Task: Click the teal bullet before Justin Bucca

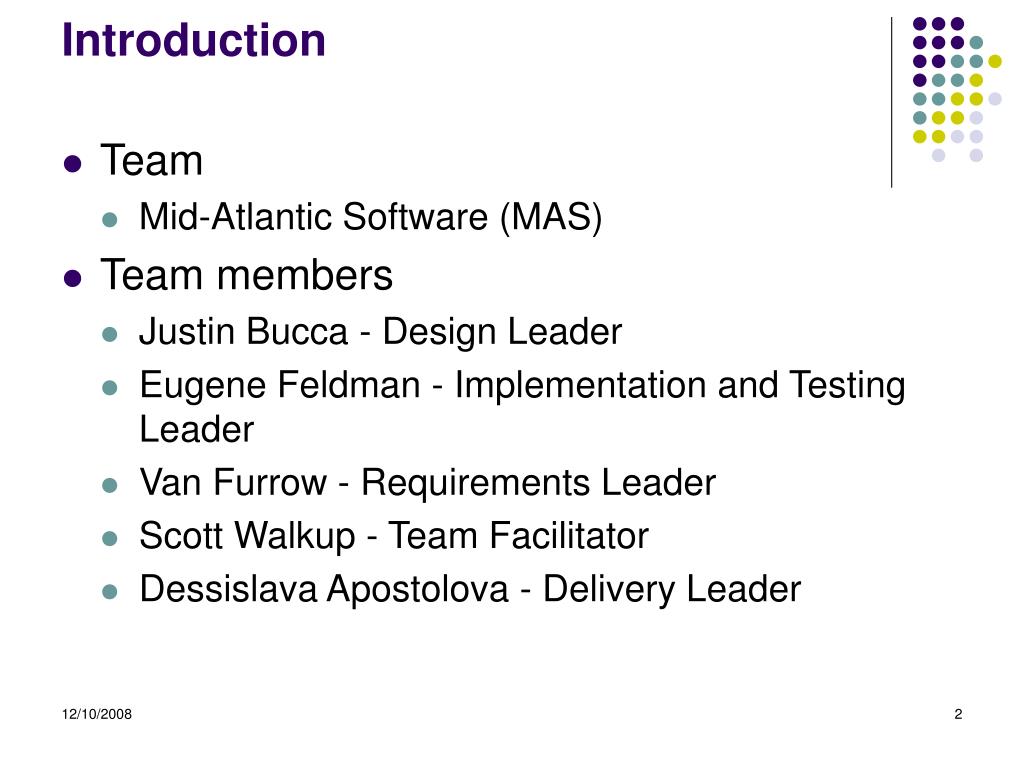Action: tap(110, 334)
